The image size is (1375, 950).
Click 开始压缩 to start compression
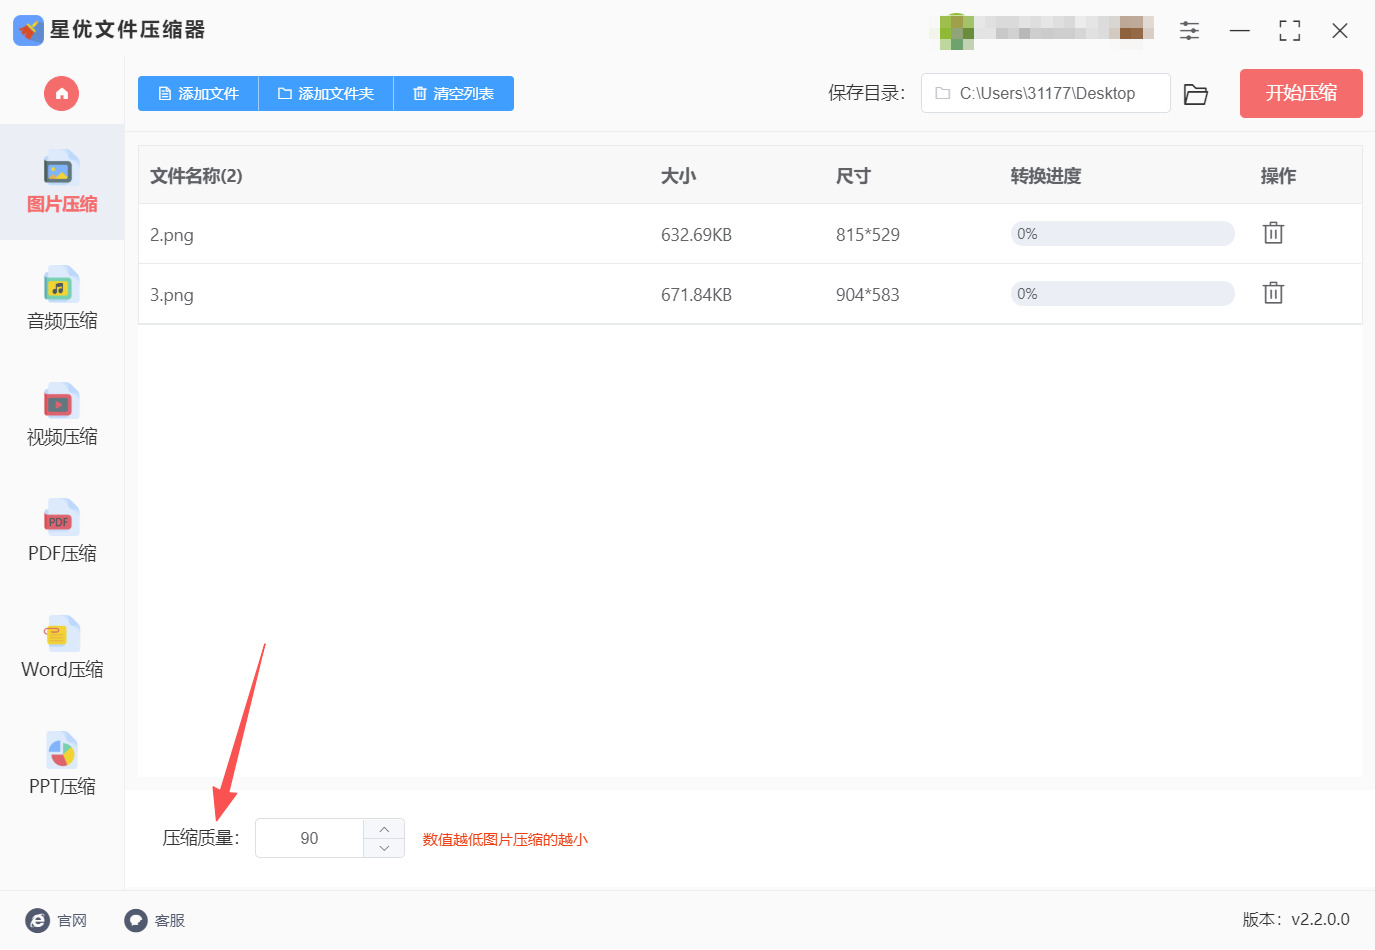[x=1300, y=92]
